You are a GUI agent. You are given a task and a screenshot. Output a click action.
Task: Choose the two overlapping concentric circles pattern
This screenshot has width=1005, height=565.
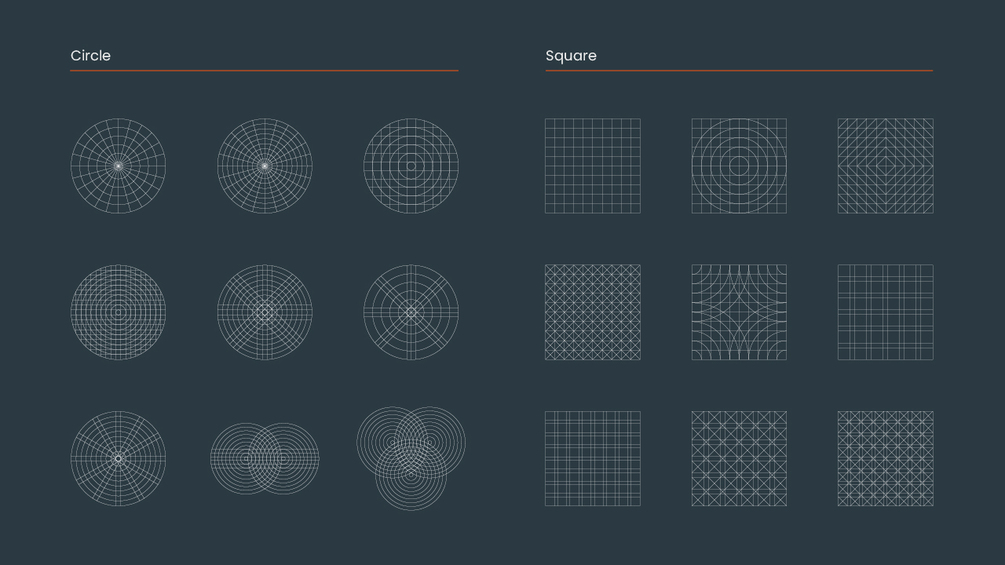[x=265, y=459]
